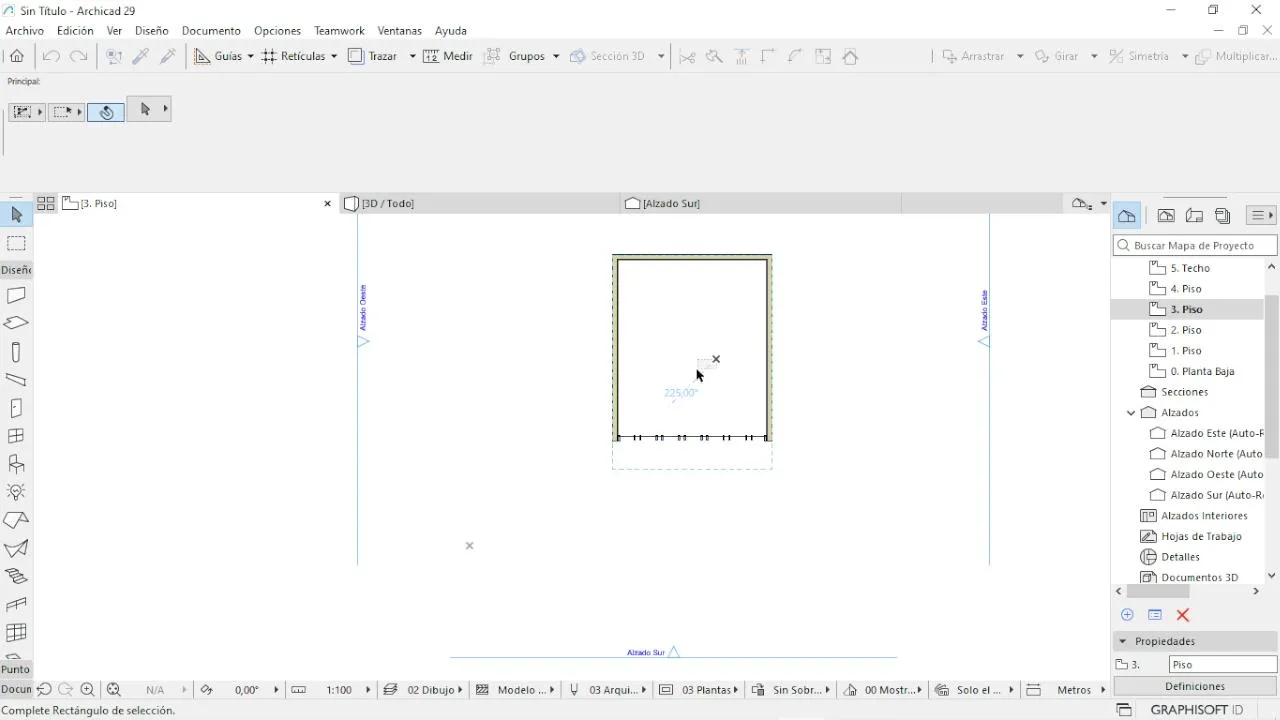Open the 1:100 scale popup arrow

pos(368,690)
